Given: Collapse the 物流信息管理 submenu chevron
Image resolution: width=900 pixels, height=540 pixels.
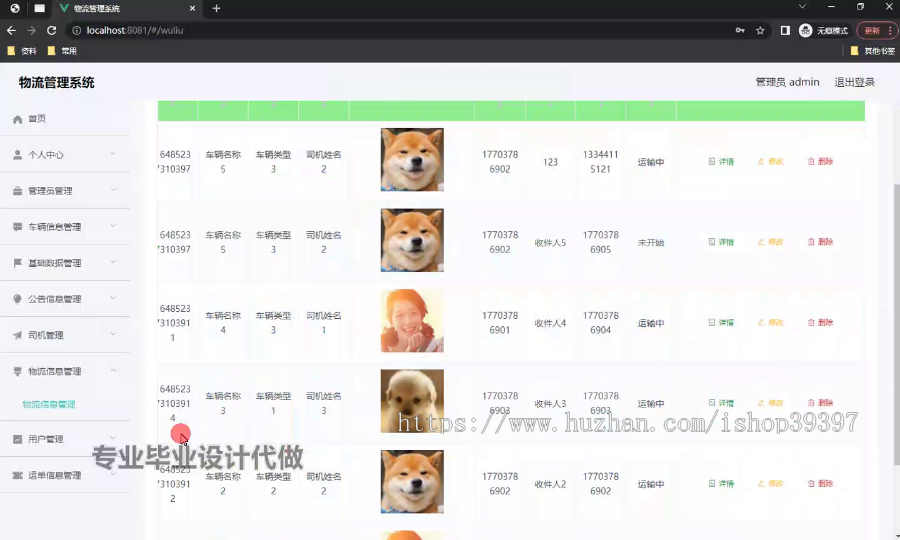Looking at the screenshot, I should pyautogui.click(x=113, y=371).
